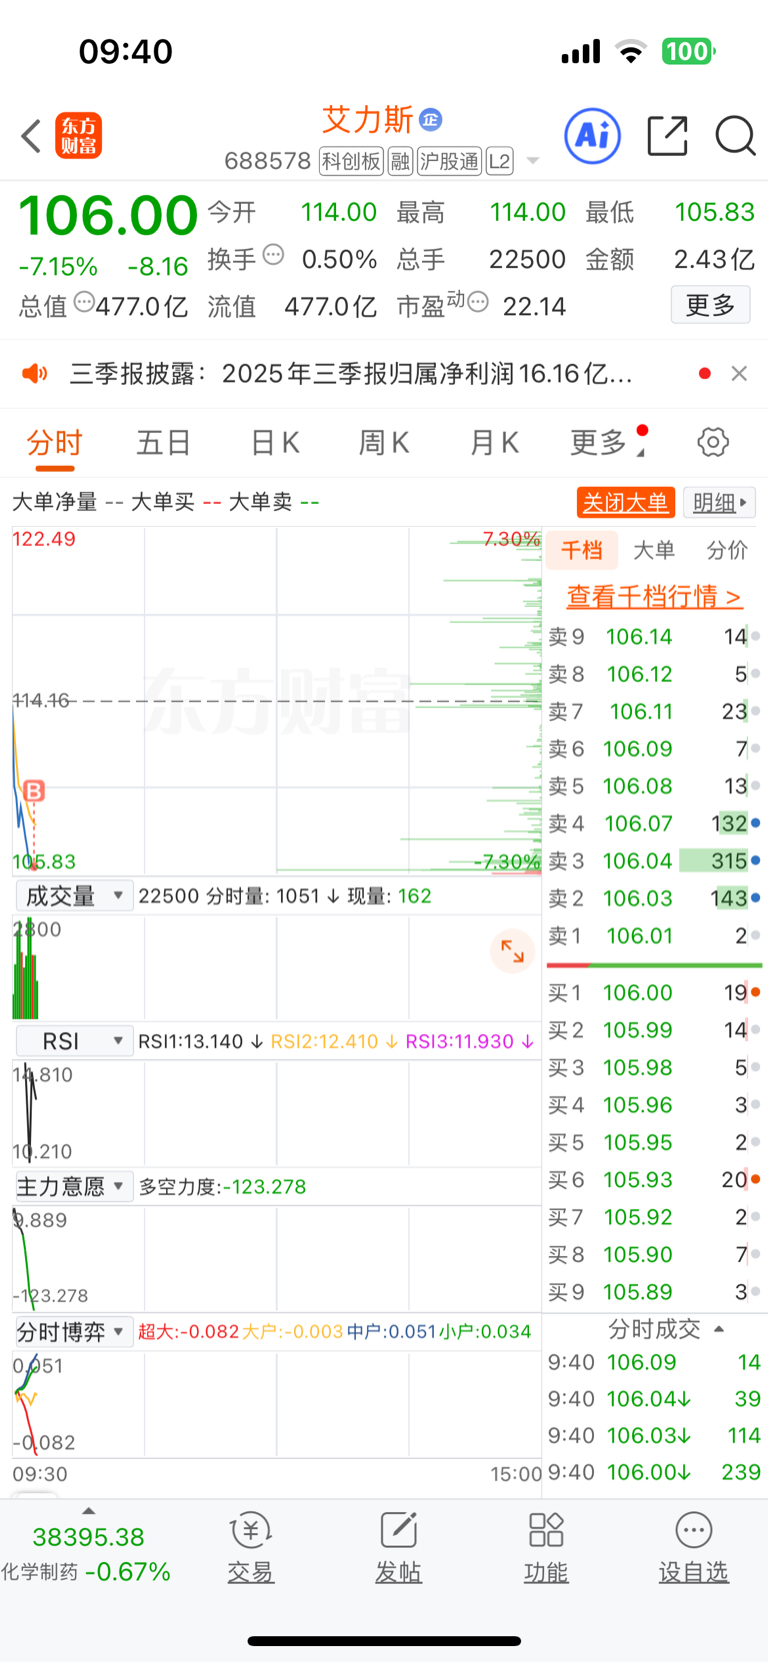The width and height of the screenshot is (768, 1663).
Task: Tap the 9:40 106.09 trade row
Action: 654,1362
